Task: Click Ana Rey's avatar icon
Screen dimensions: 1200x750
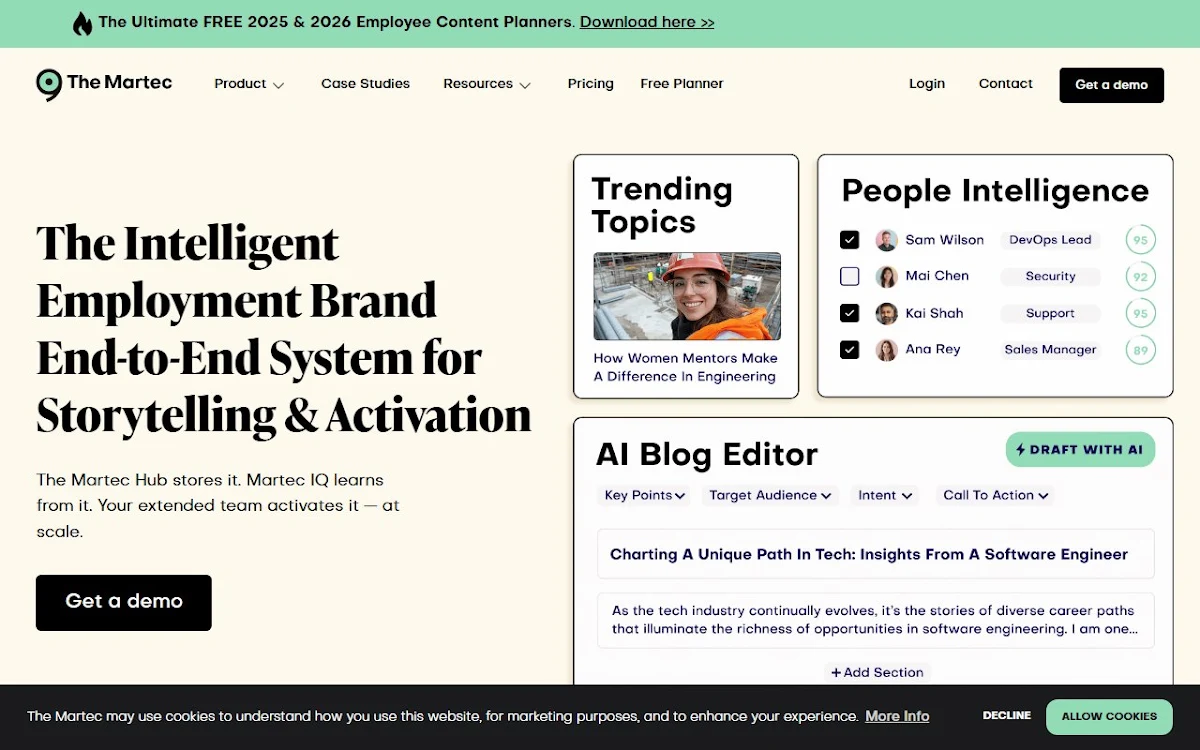Action: [886, 350]
